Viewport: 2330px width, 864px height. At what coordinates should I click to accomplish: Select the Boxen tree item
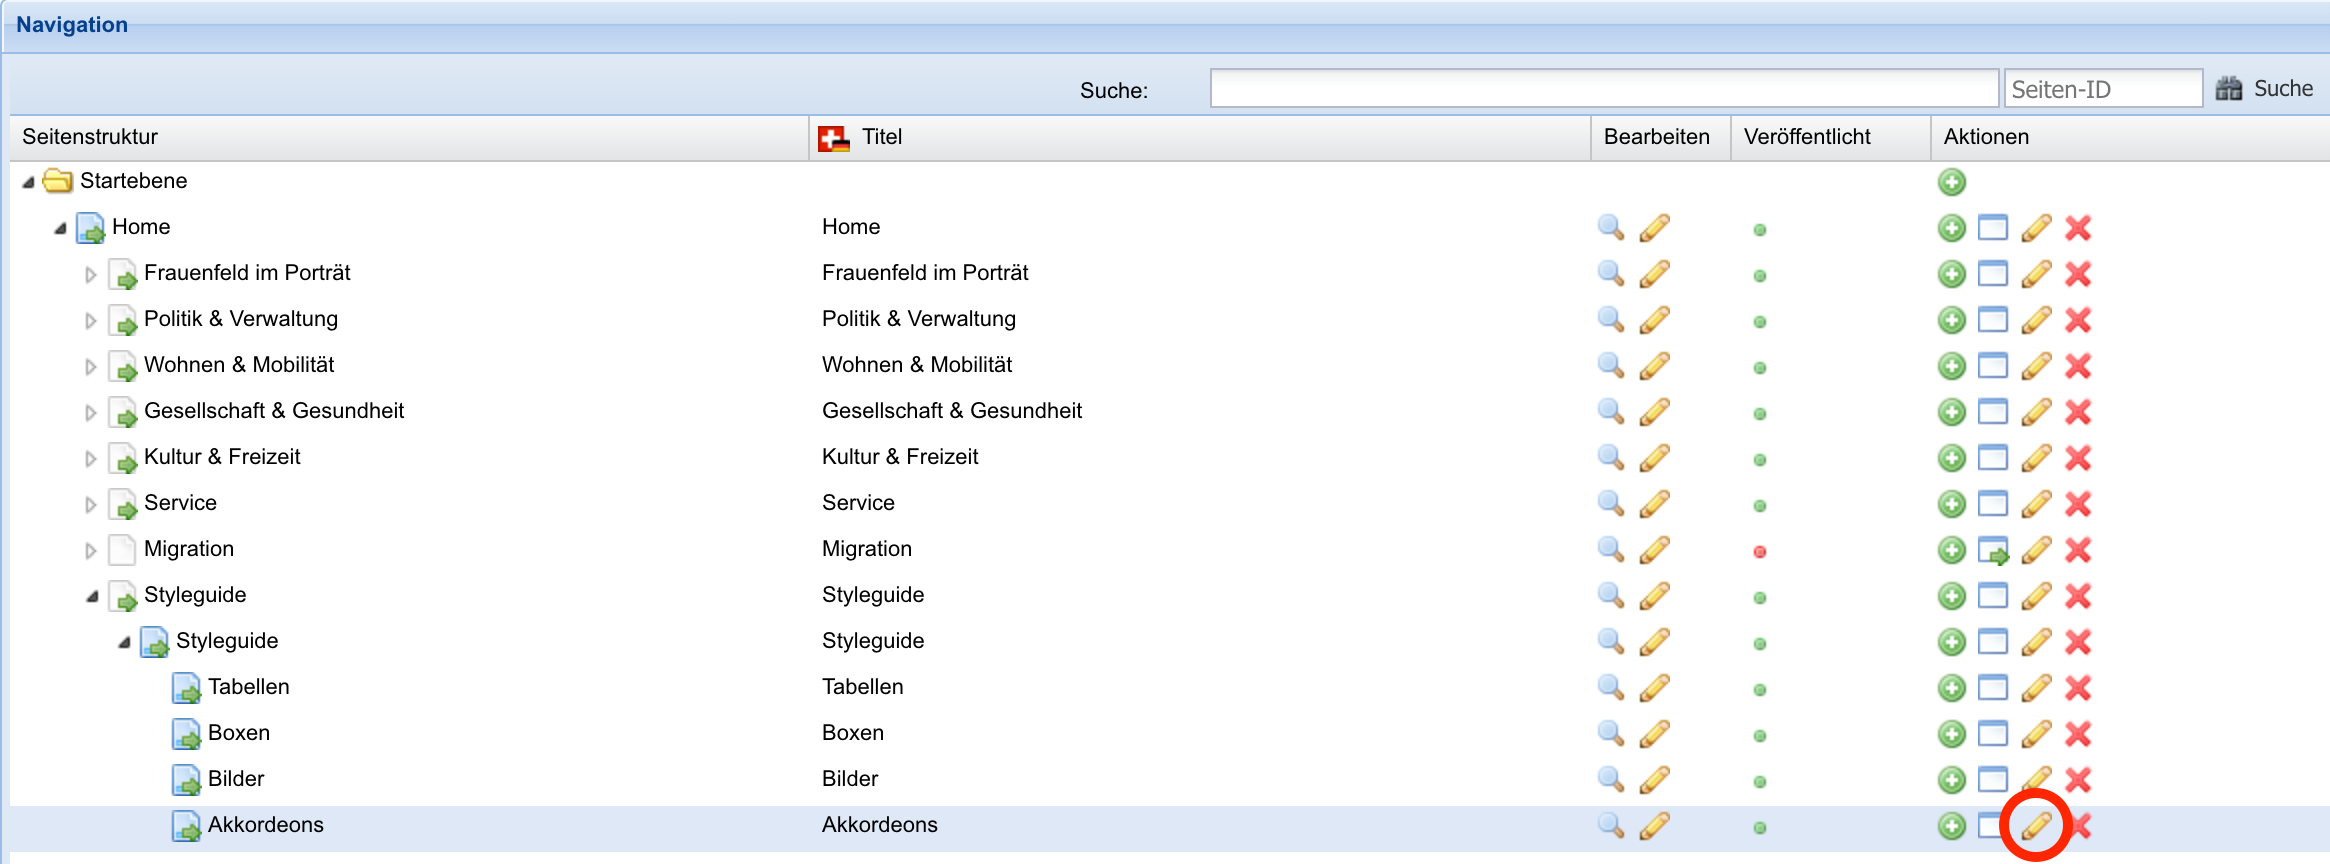click(x=239, y=733)
